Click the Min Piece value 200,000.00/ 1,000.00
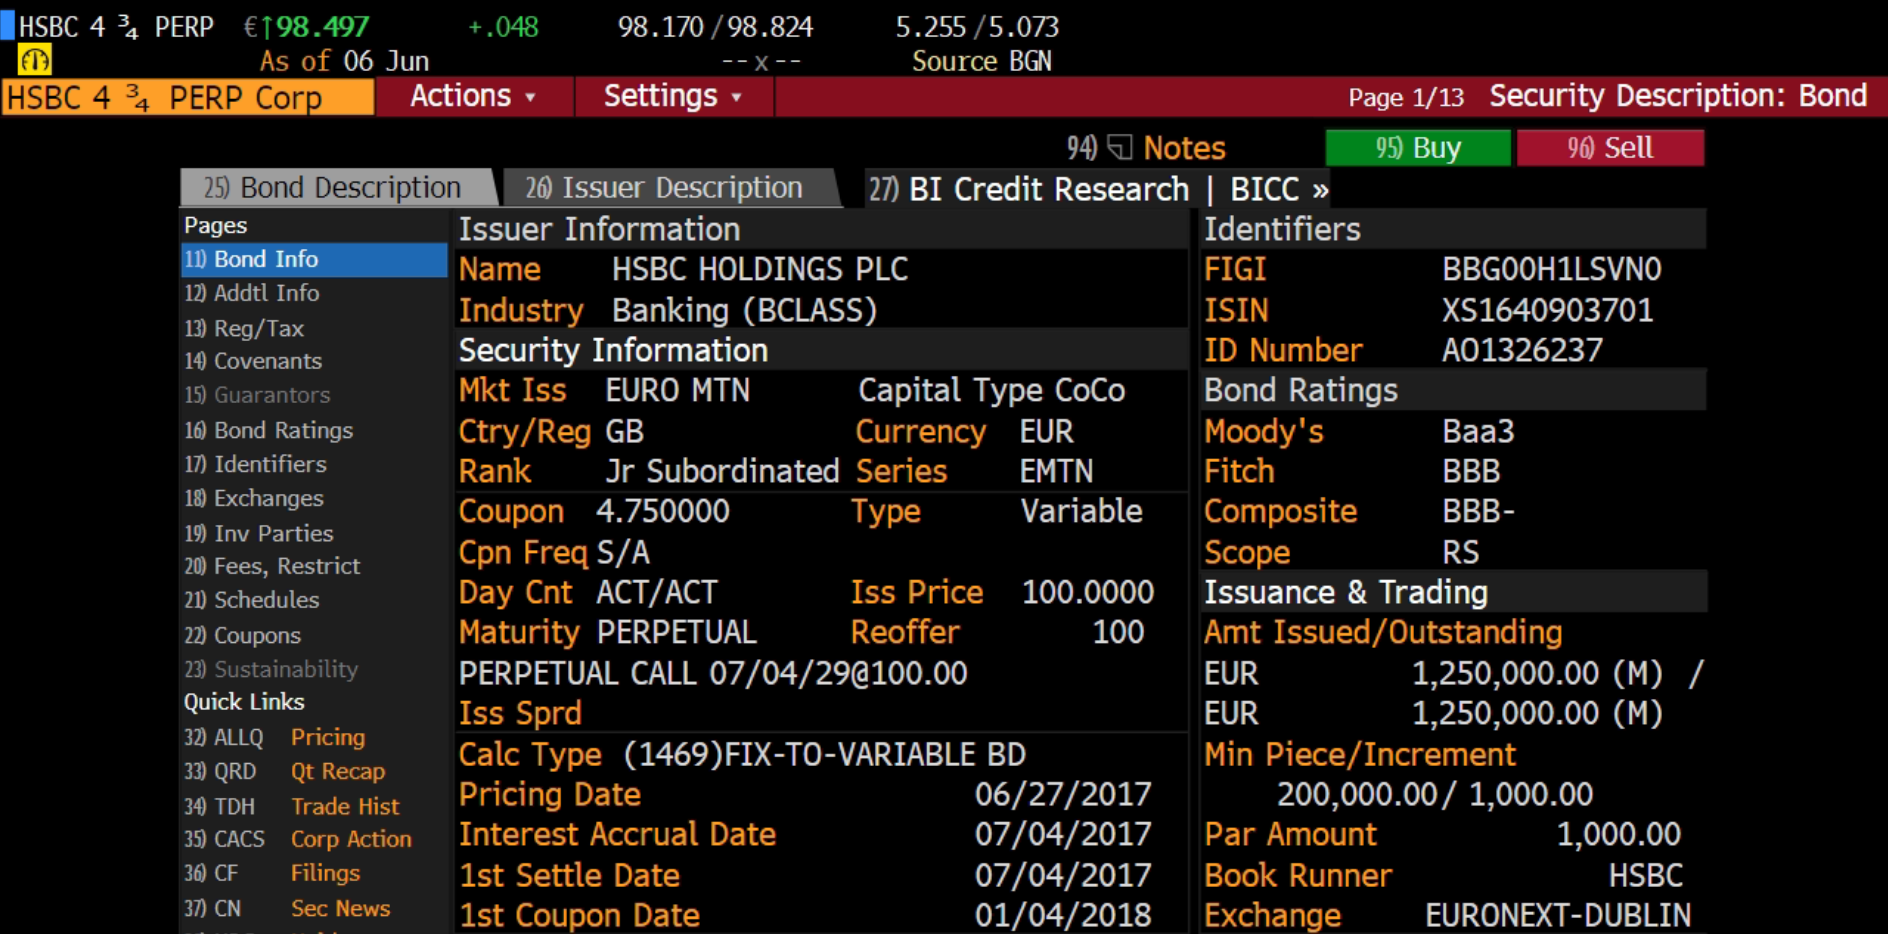1888x934 pixels. click(1435, 794)
